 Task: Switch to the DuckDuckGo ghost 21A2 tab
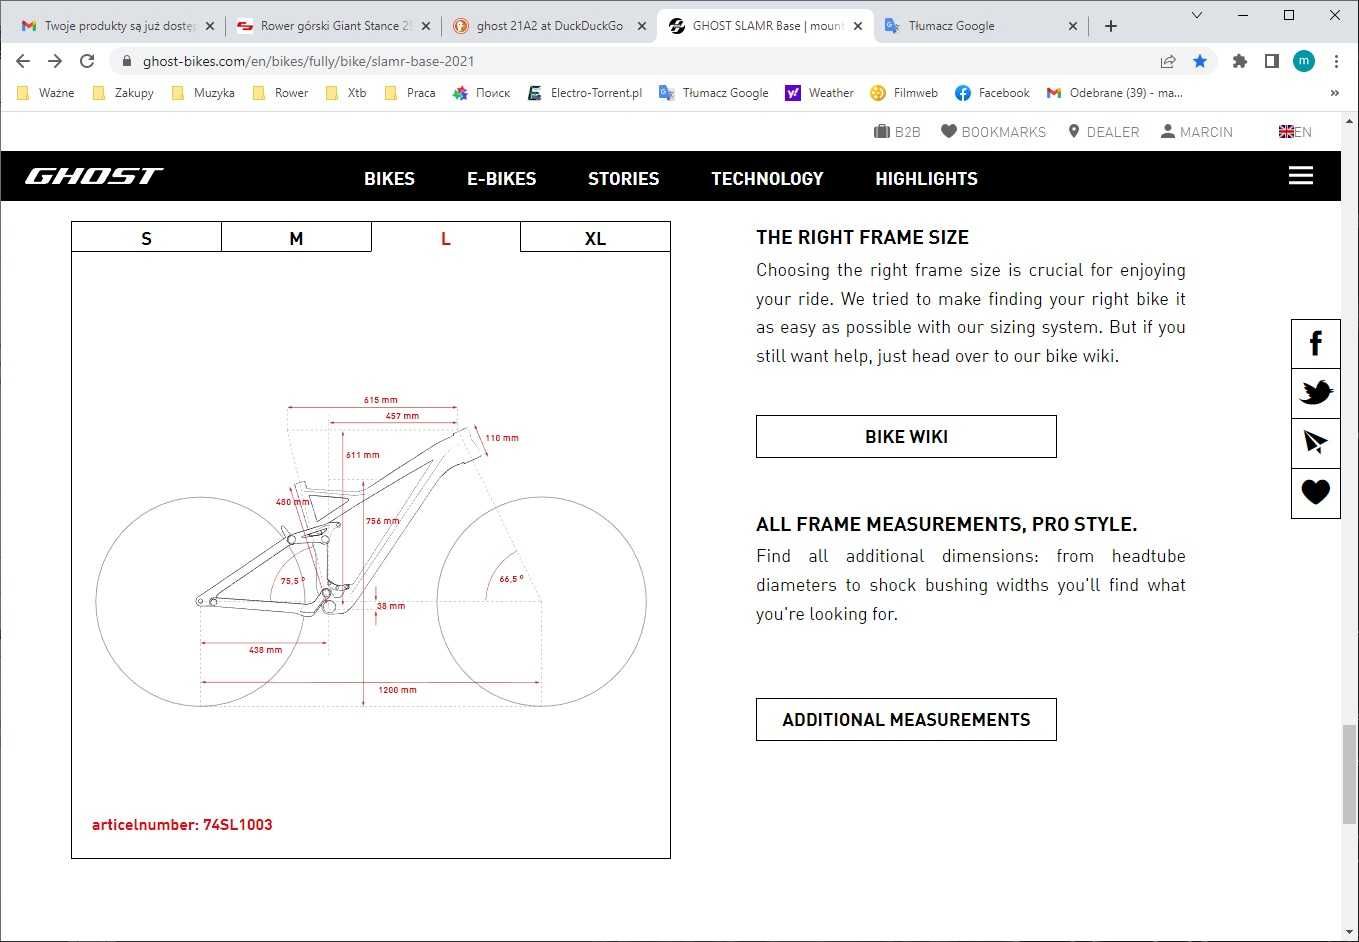point(549,26)
